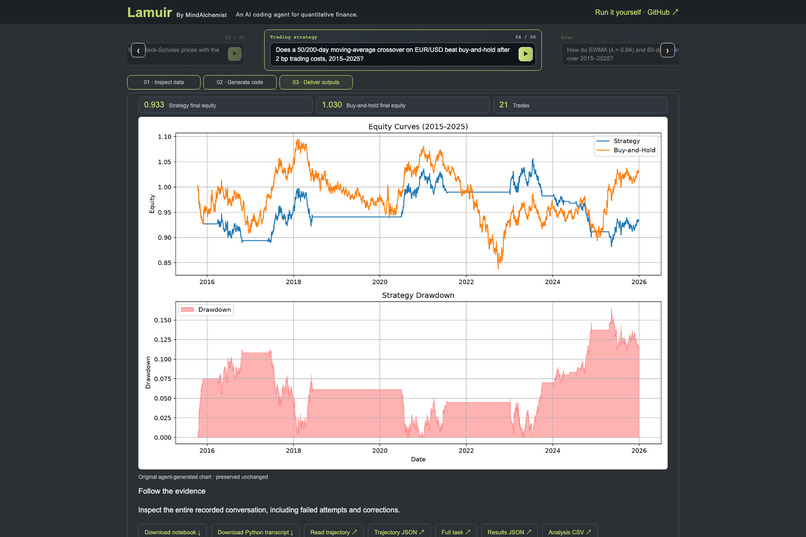806x537 pixels.
Task: Click the Strategy Drawdown chart title
Action: 418,295
